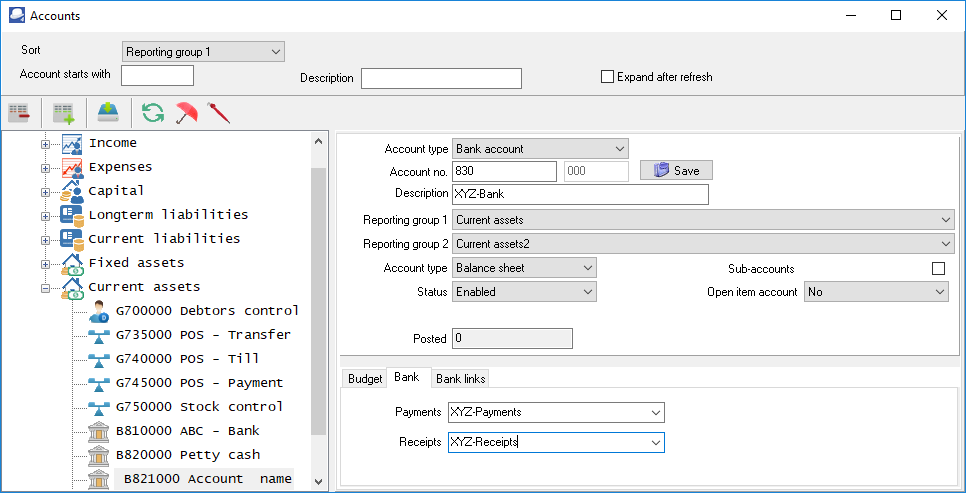Open the Sort dropdown

click(x=203, y=52)
